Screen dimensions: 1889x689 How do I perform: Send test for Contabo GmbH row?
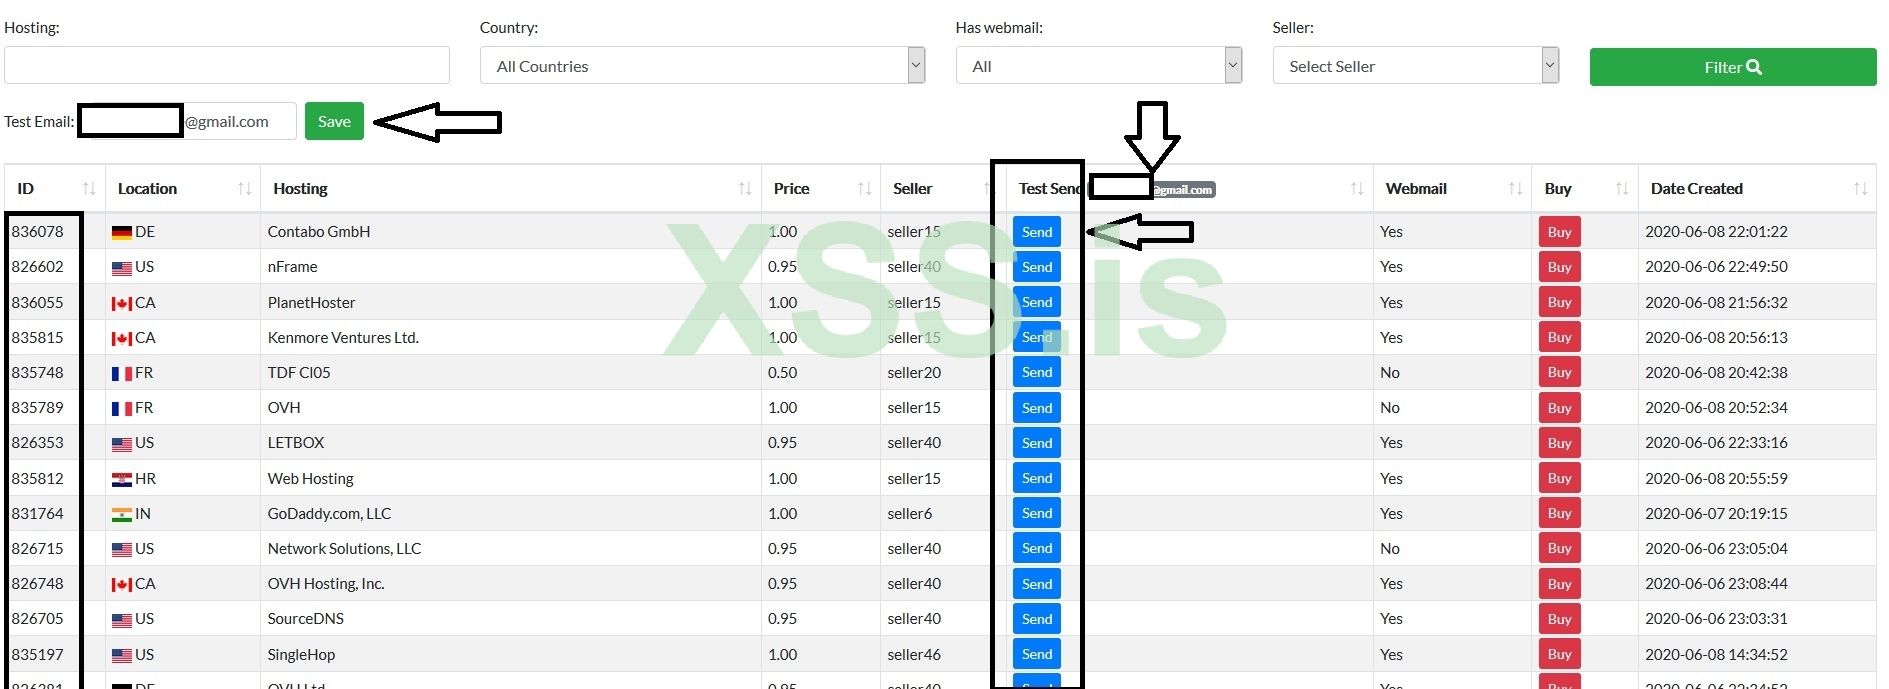point(1037,232)
